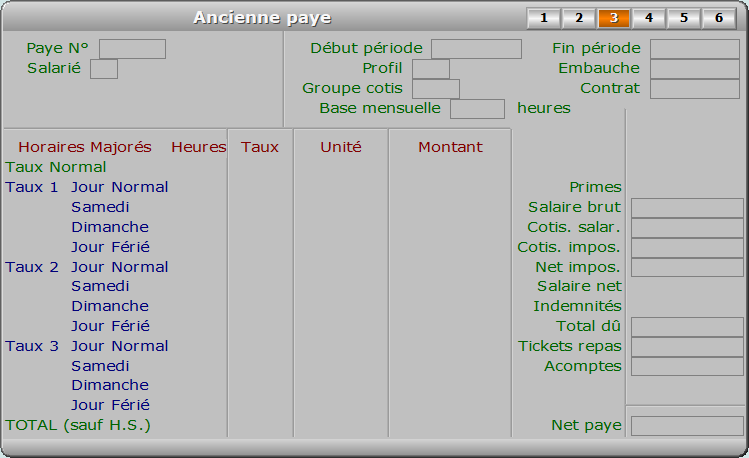
Task: Click the Paye N° input field
Action: [x=132, y=49]
